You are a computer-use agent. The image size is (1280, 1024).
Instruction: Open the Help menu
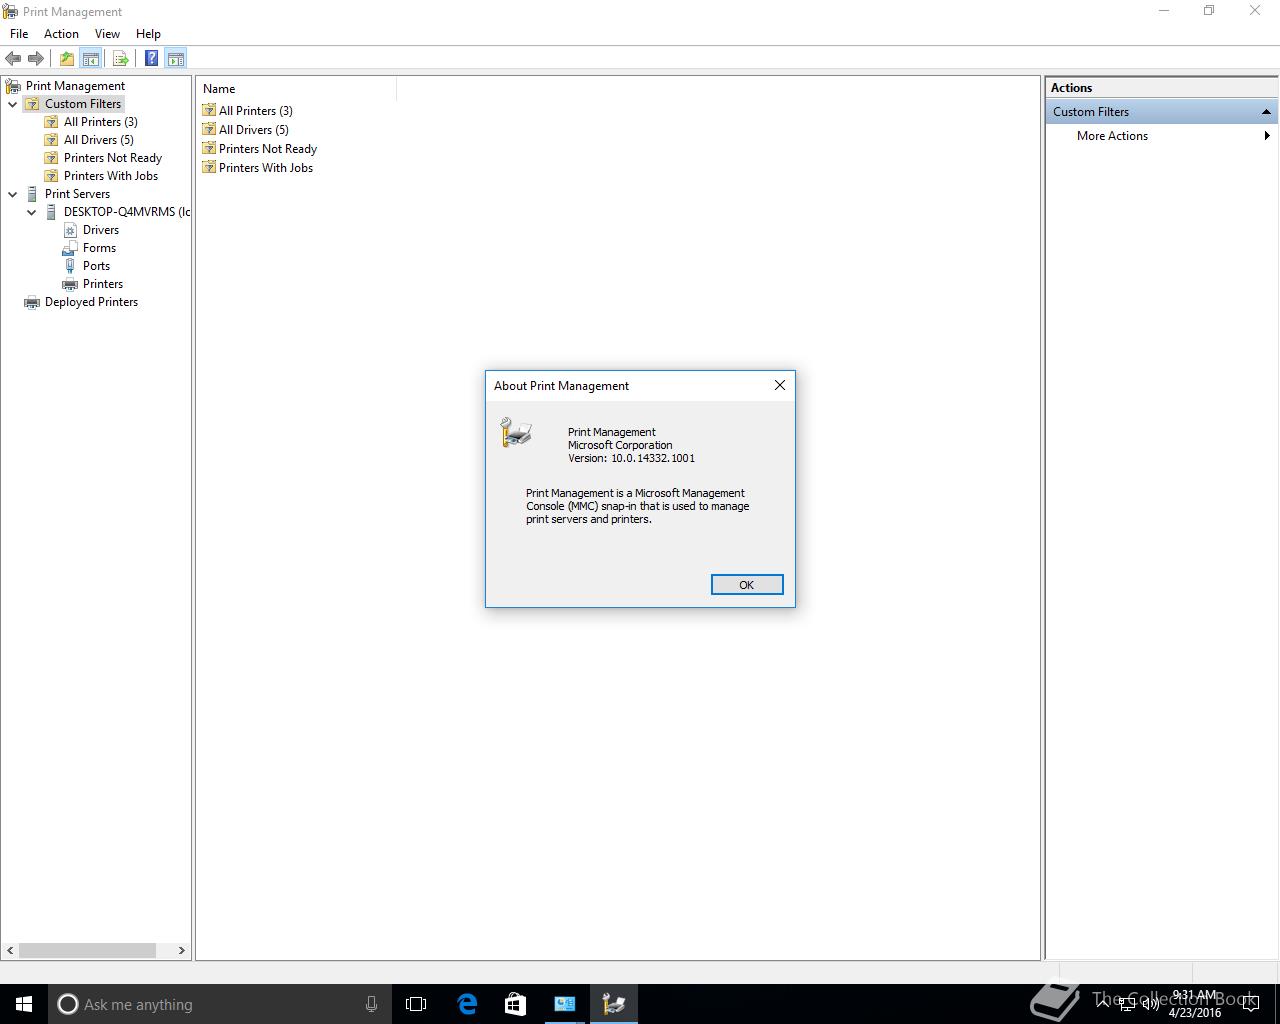[148, 34]
